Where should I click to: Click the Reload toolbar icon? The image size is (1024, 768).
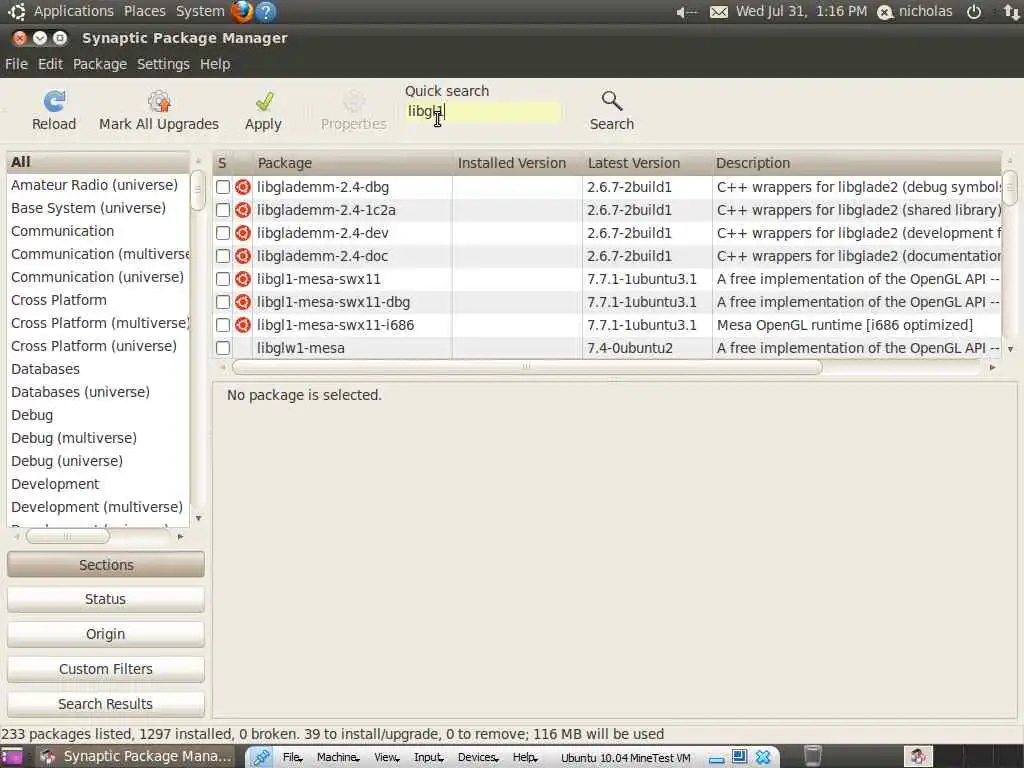point(54,101)
